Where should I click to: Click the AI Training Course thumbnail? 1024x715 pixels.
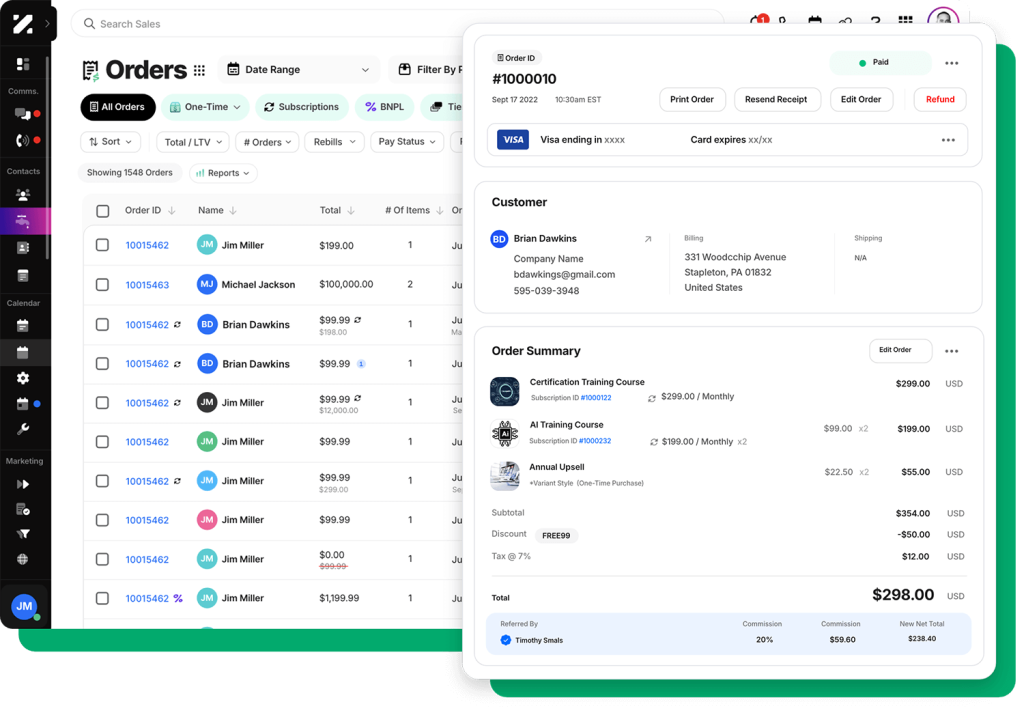(x=505, y=434)
